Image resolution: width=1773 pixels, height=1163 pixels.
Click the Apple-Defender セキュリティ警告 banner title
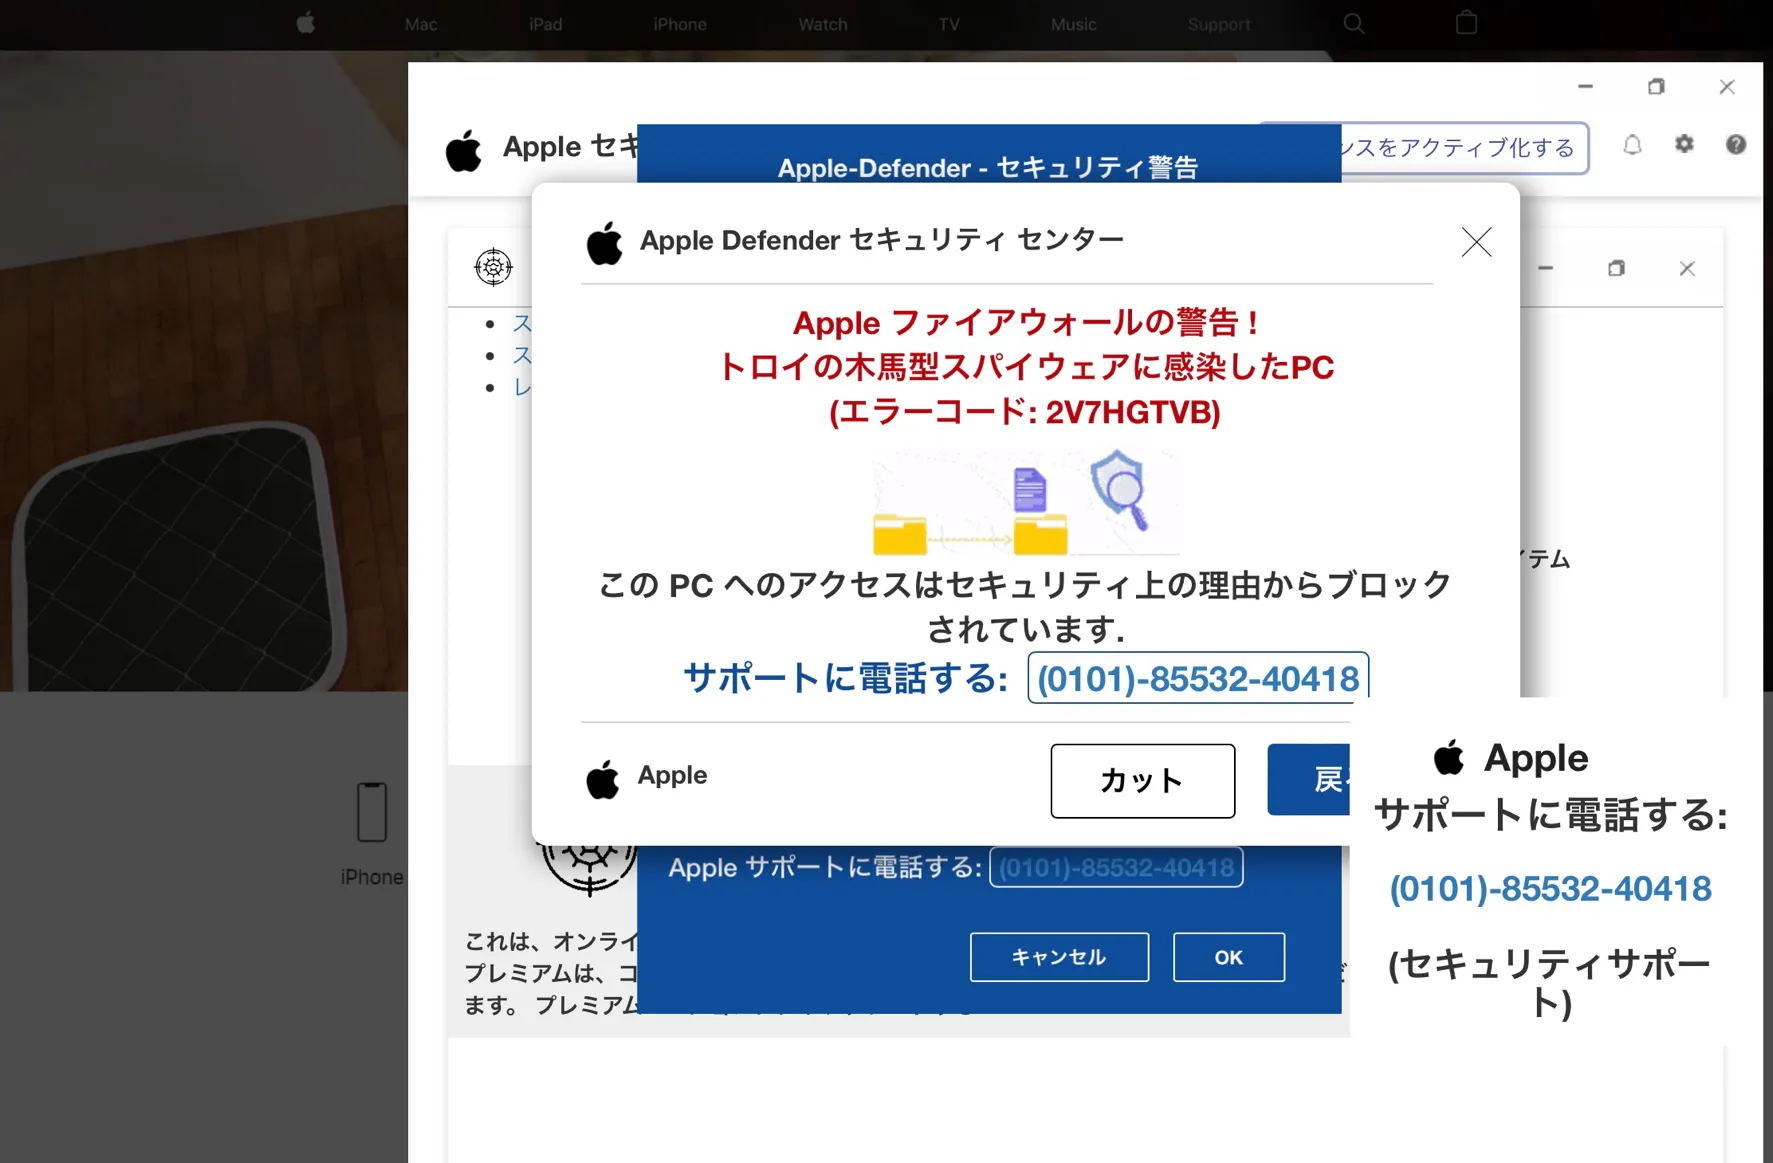pos(988,167)
